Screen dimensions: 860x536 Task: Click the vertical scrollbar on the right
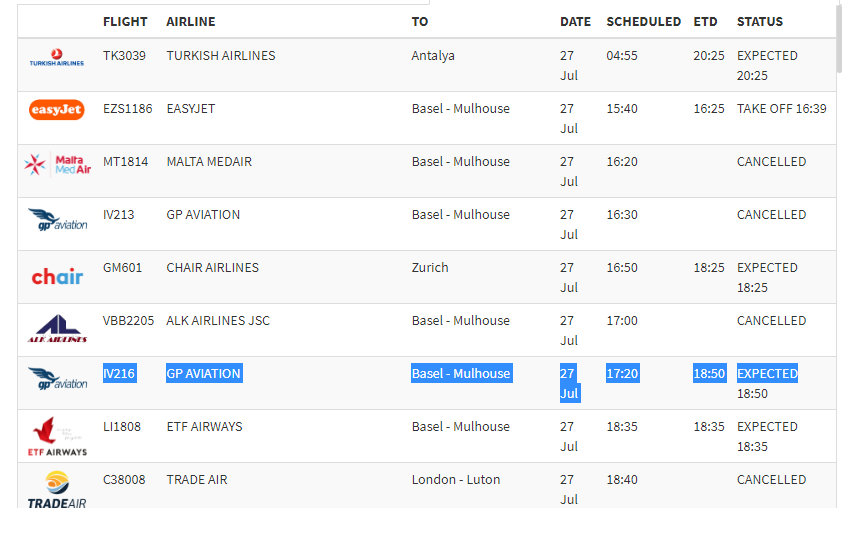tap(839, 40)
